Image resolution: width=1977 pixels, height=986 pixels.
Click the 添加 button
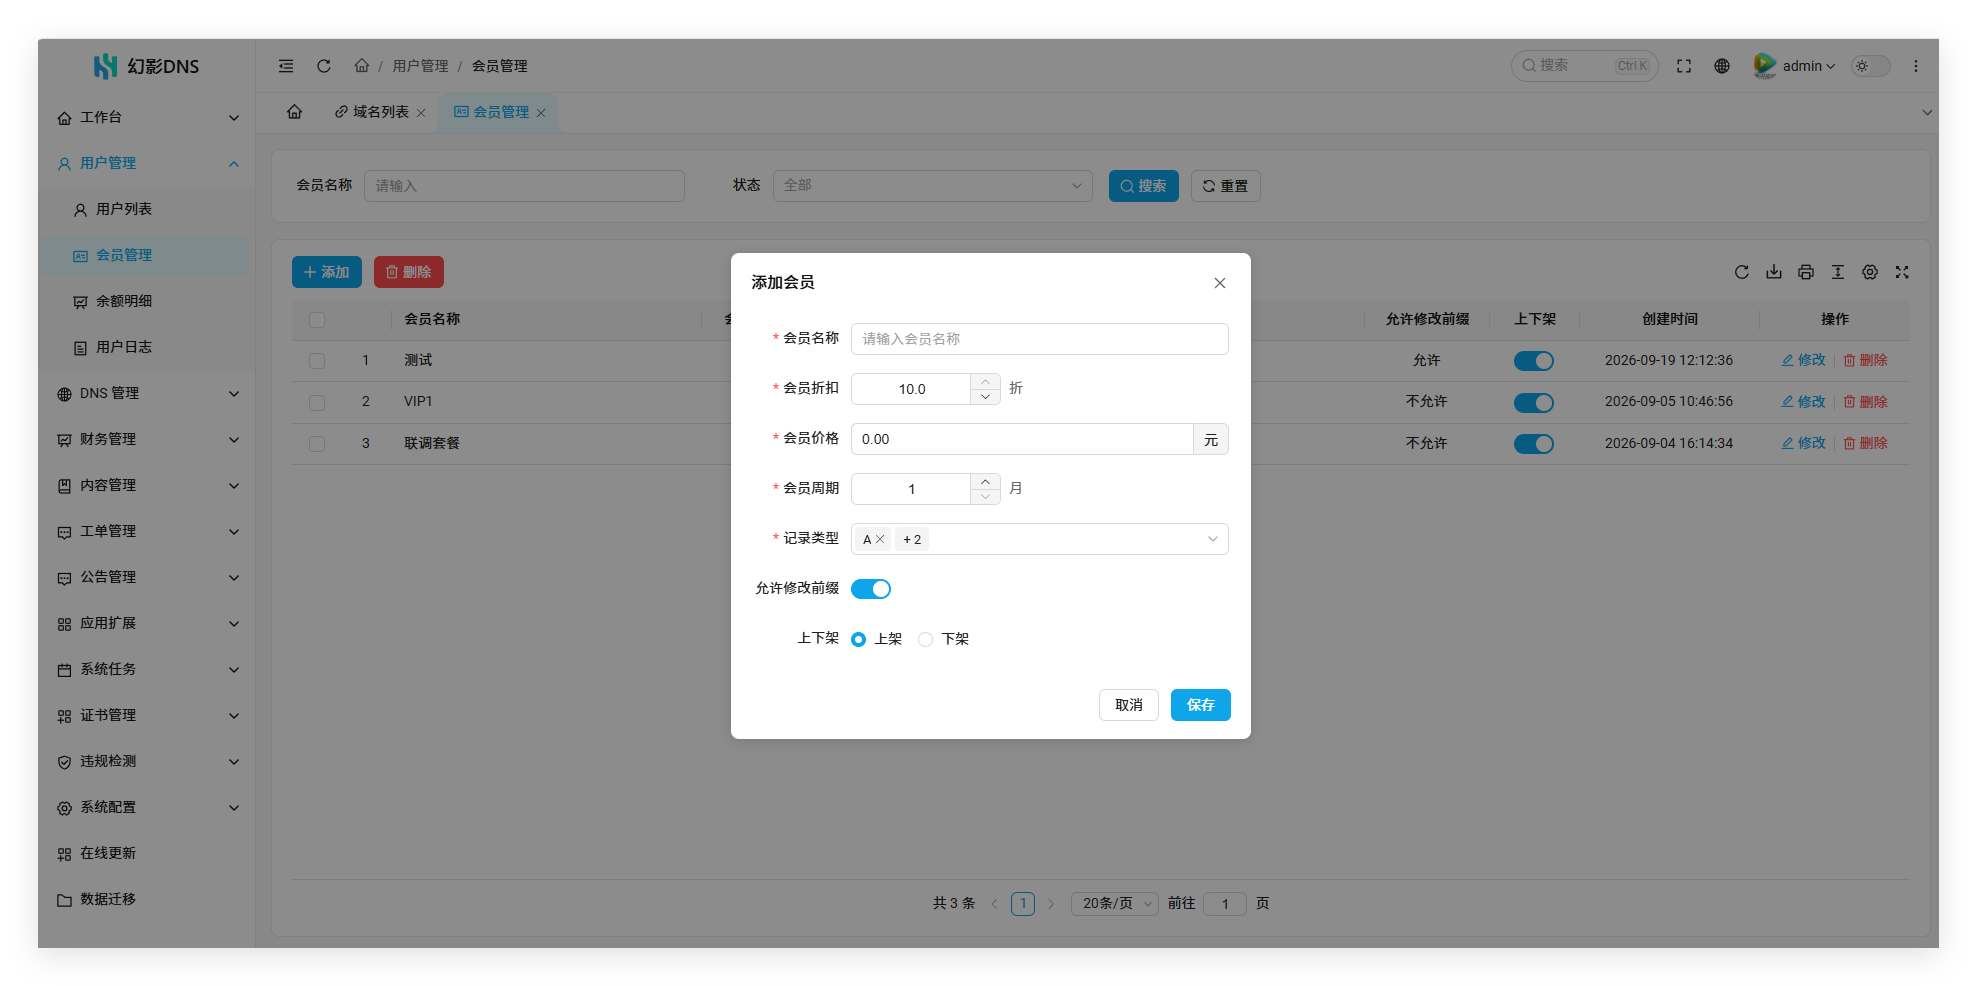[x=327, y=272]
